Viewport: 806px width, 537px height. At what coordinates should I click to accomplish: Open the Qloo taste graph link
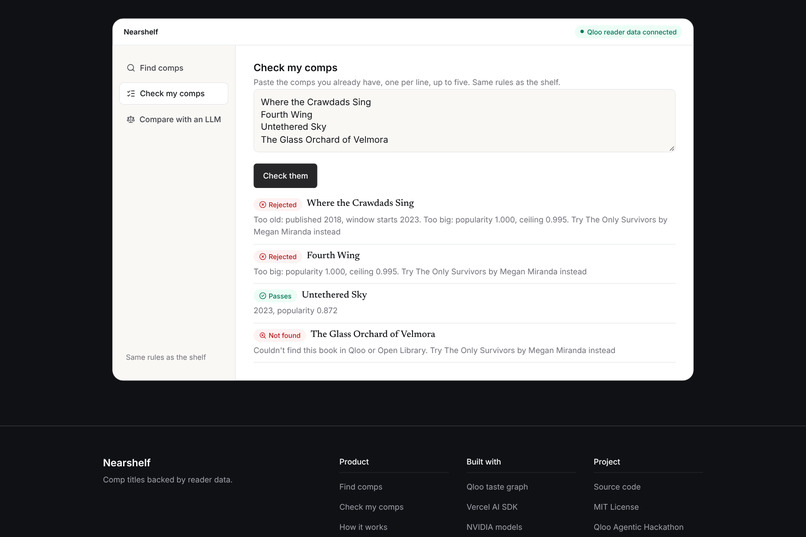(x=497, y=487)
